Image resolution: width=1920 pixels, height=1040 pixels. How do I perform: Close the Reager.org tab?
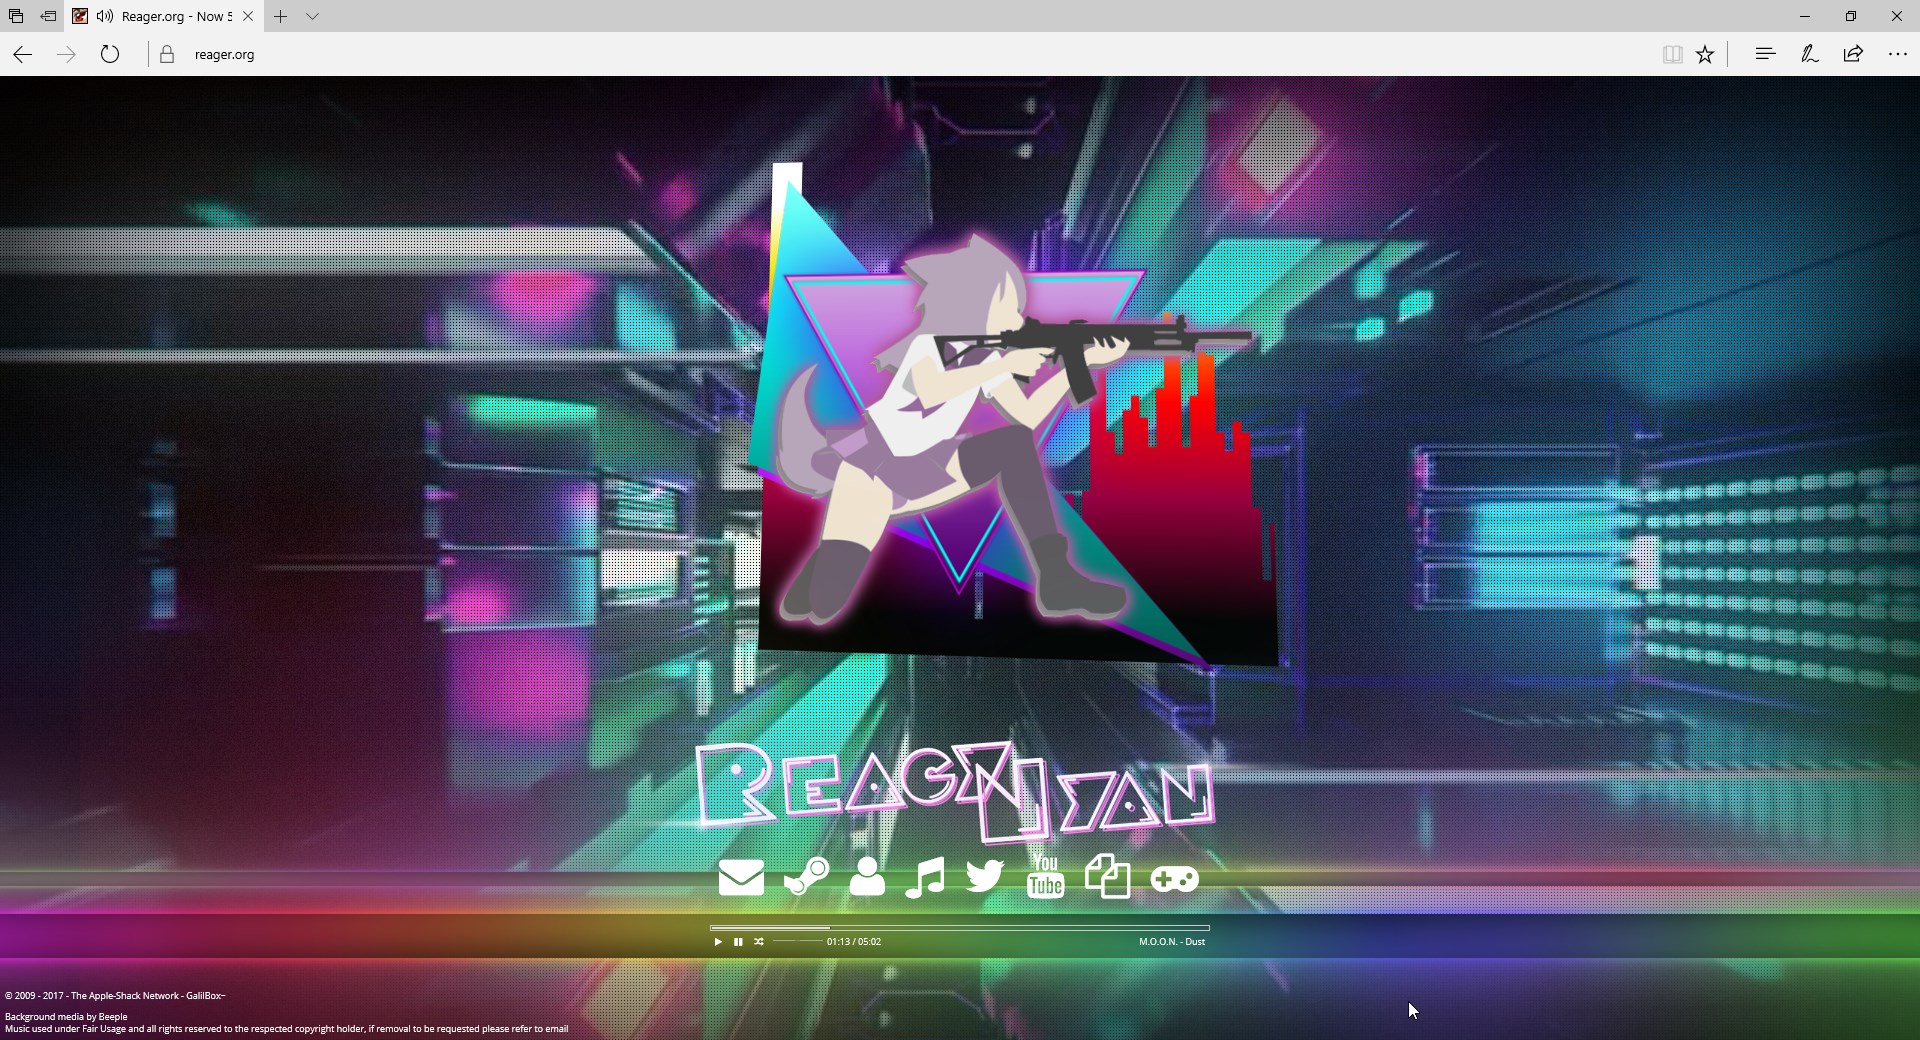point(248,16)
